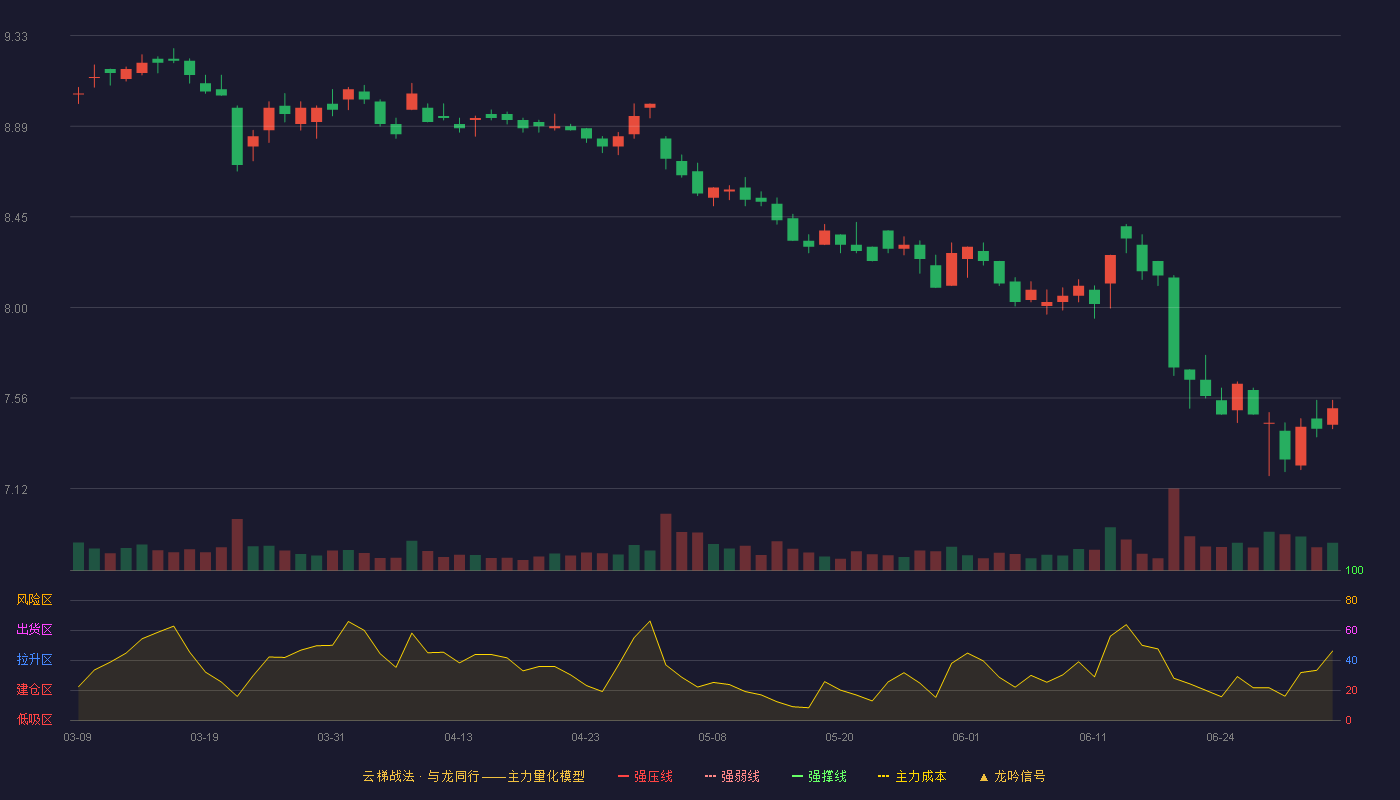Click the 04-23 date label

click(x=586, y=737)
